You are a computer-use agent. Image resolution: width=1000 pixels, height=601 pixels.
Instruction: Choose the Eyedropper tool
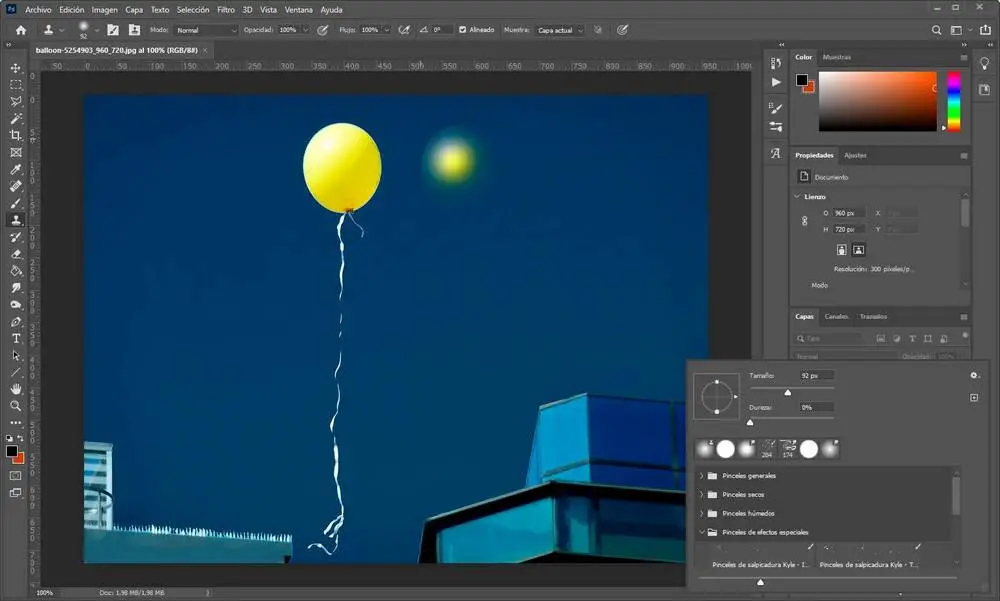pyautogui.click(x=16, y=169)
